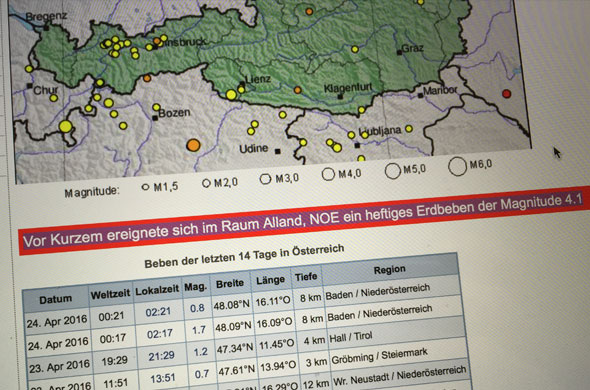Click the large orange earthquake marker southeast of Bozen
The height and width of the screenshot is (390, 590).
point(193,145)
